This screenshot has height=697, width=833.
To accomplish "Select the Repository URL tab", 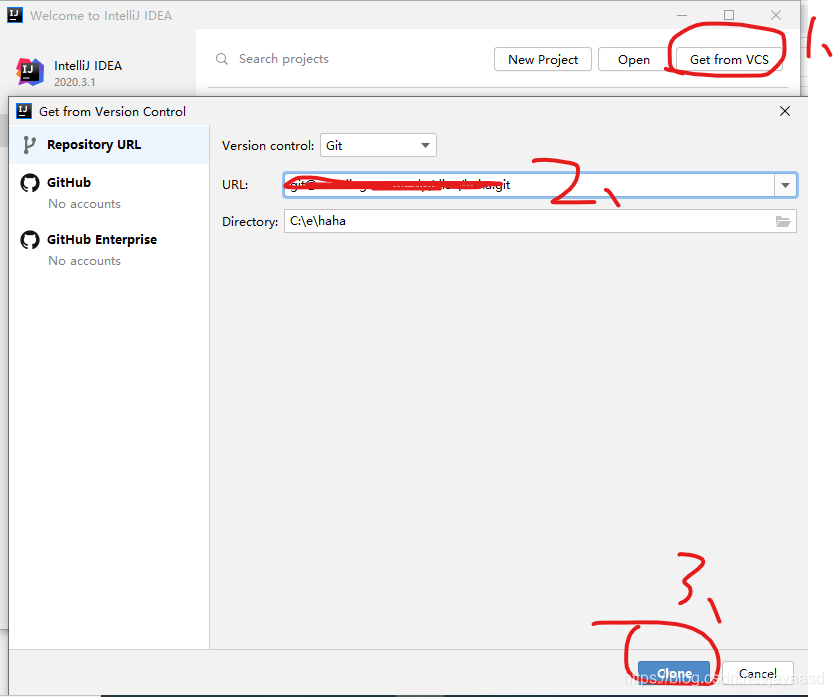I will pos(109,144).
